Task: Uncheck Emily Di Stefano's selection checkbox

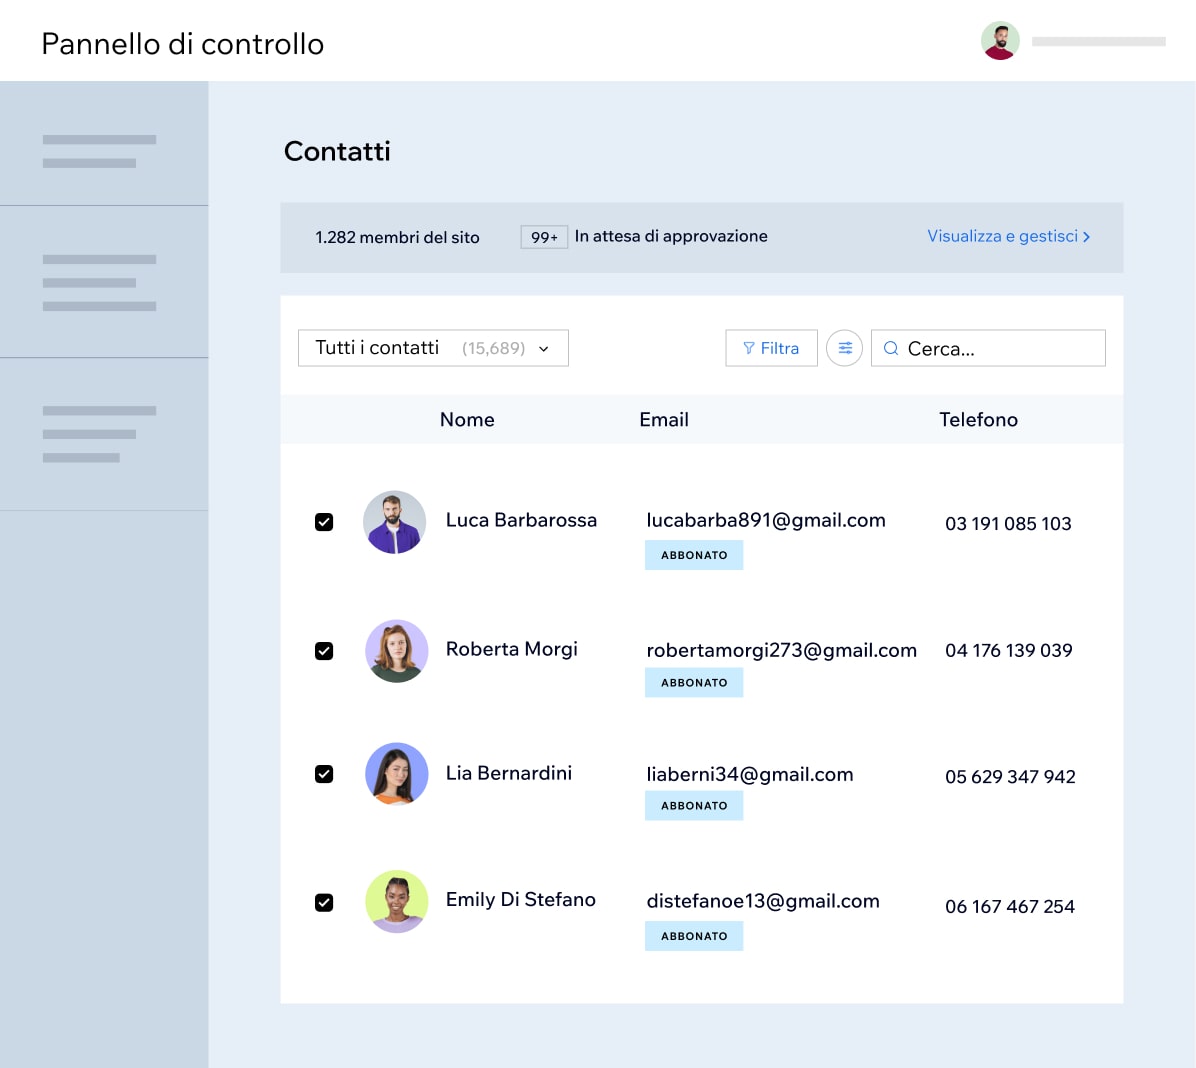Action: pyautogui.click(x=324, y=901)
